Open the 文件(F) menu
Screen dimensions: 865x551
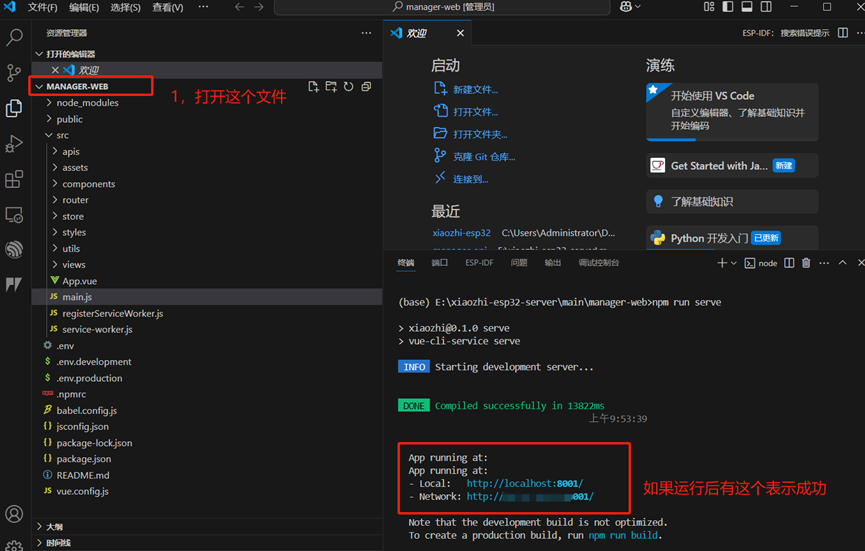pyautogui.click(x=42, y=7)
